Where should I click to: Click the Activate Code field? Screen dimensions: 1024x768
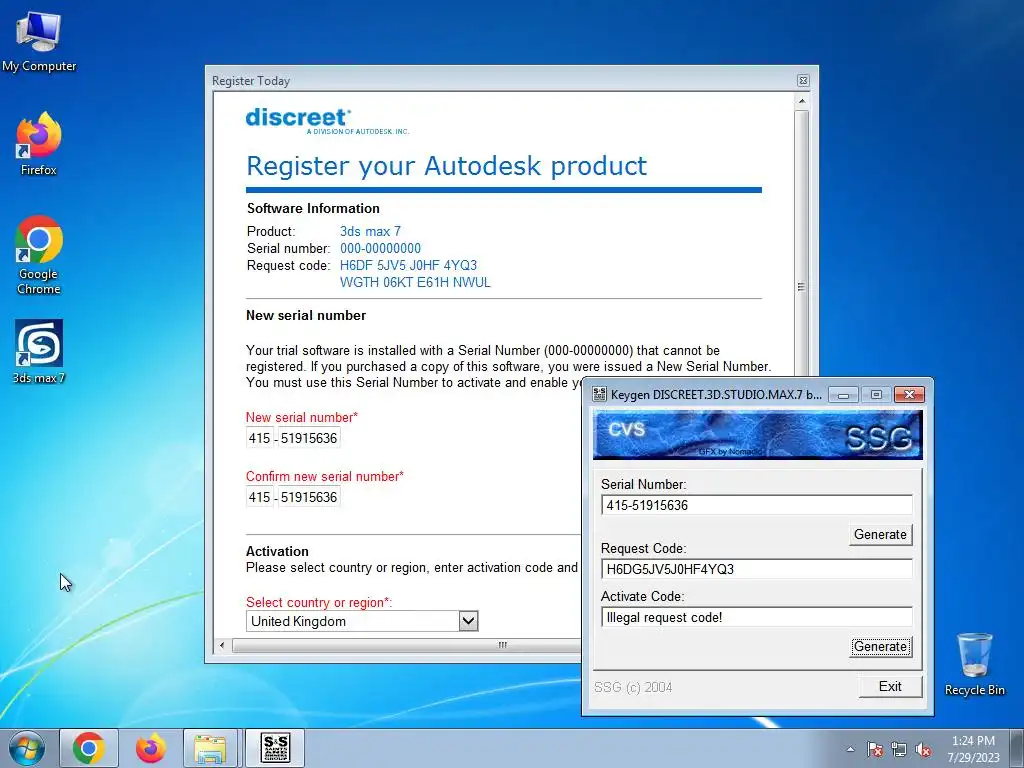pos(756,617)
